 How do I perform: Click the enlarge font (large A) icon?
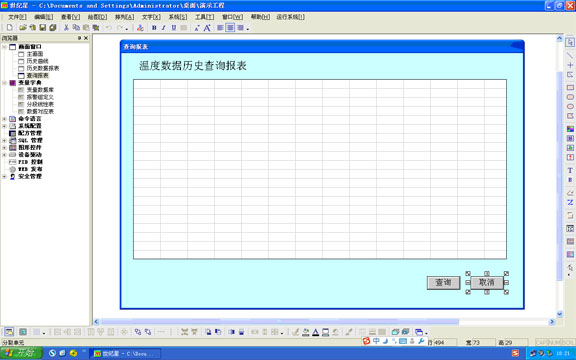coord(207,28)
